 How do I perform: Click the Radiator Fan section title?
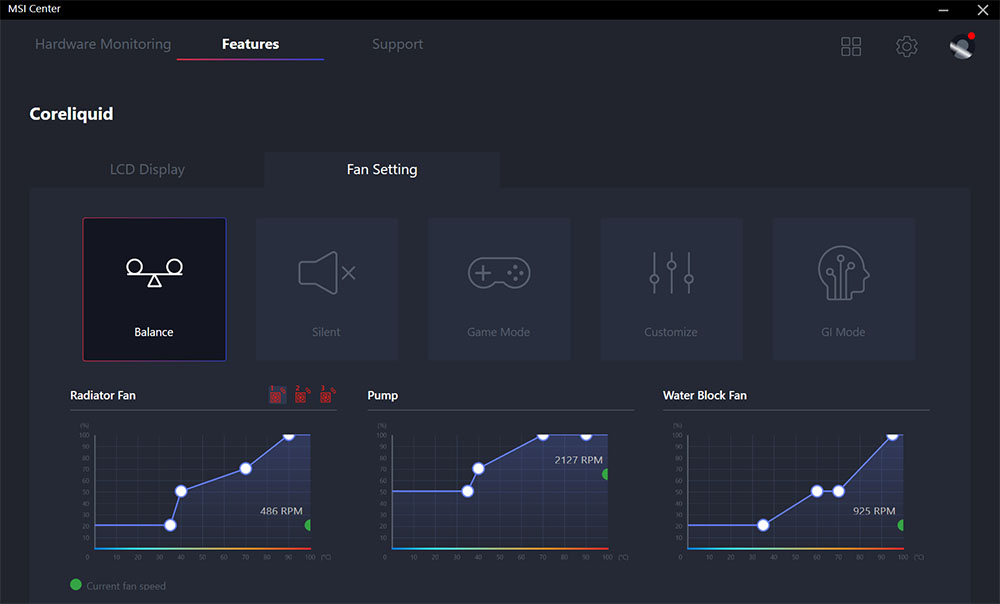[x=103, y=395]
